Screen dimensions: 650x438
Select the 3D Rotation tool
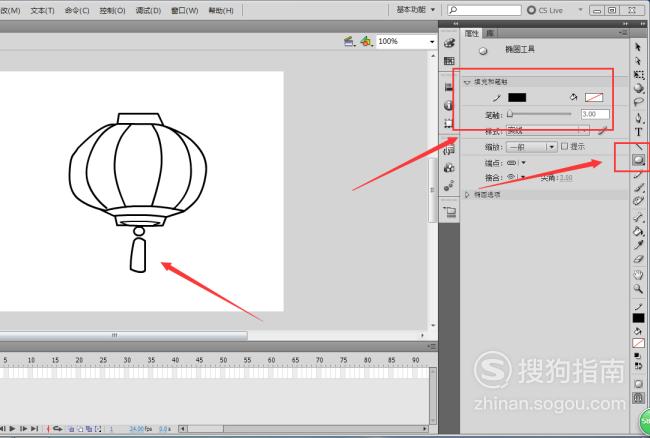tap(638, 88)
